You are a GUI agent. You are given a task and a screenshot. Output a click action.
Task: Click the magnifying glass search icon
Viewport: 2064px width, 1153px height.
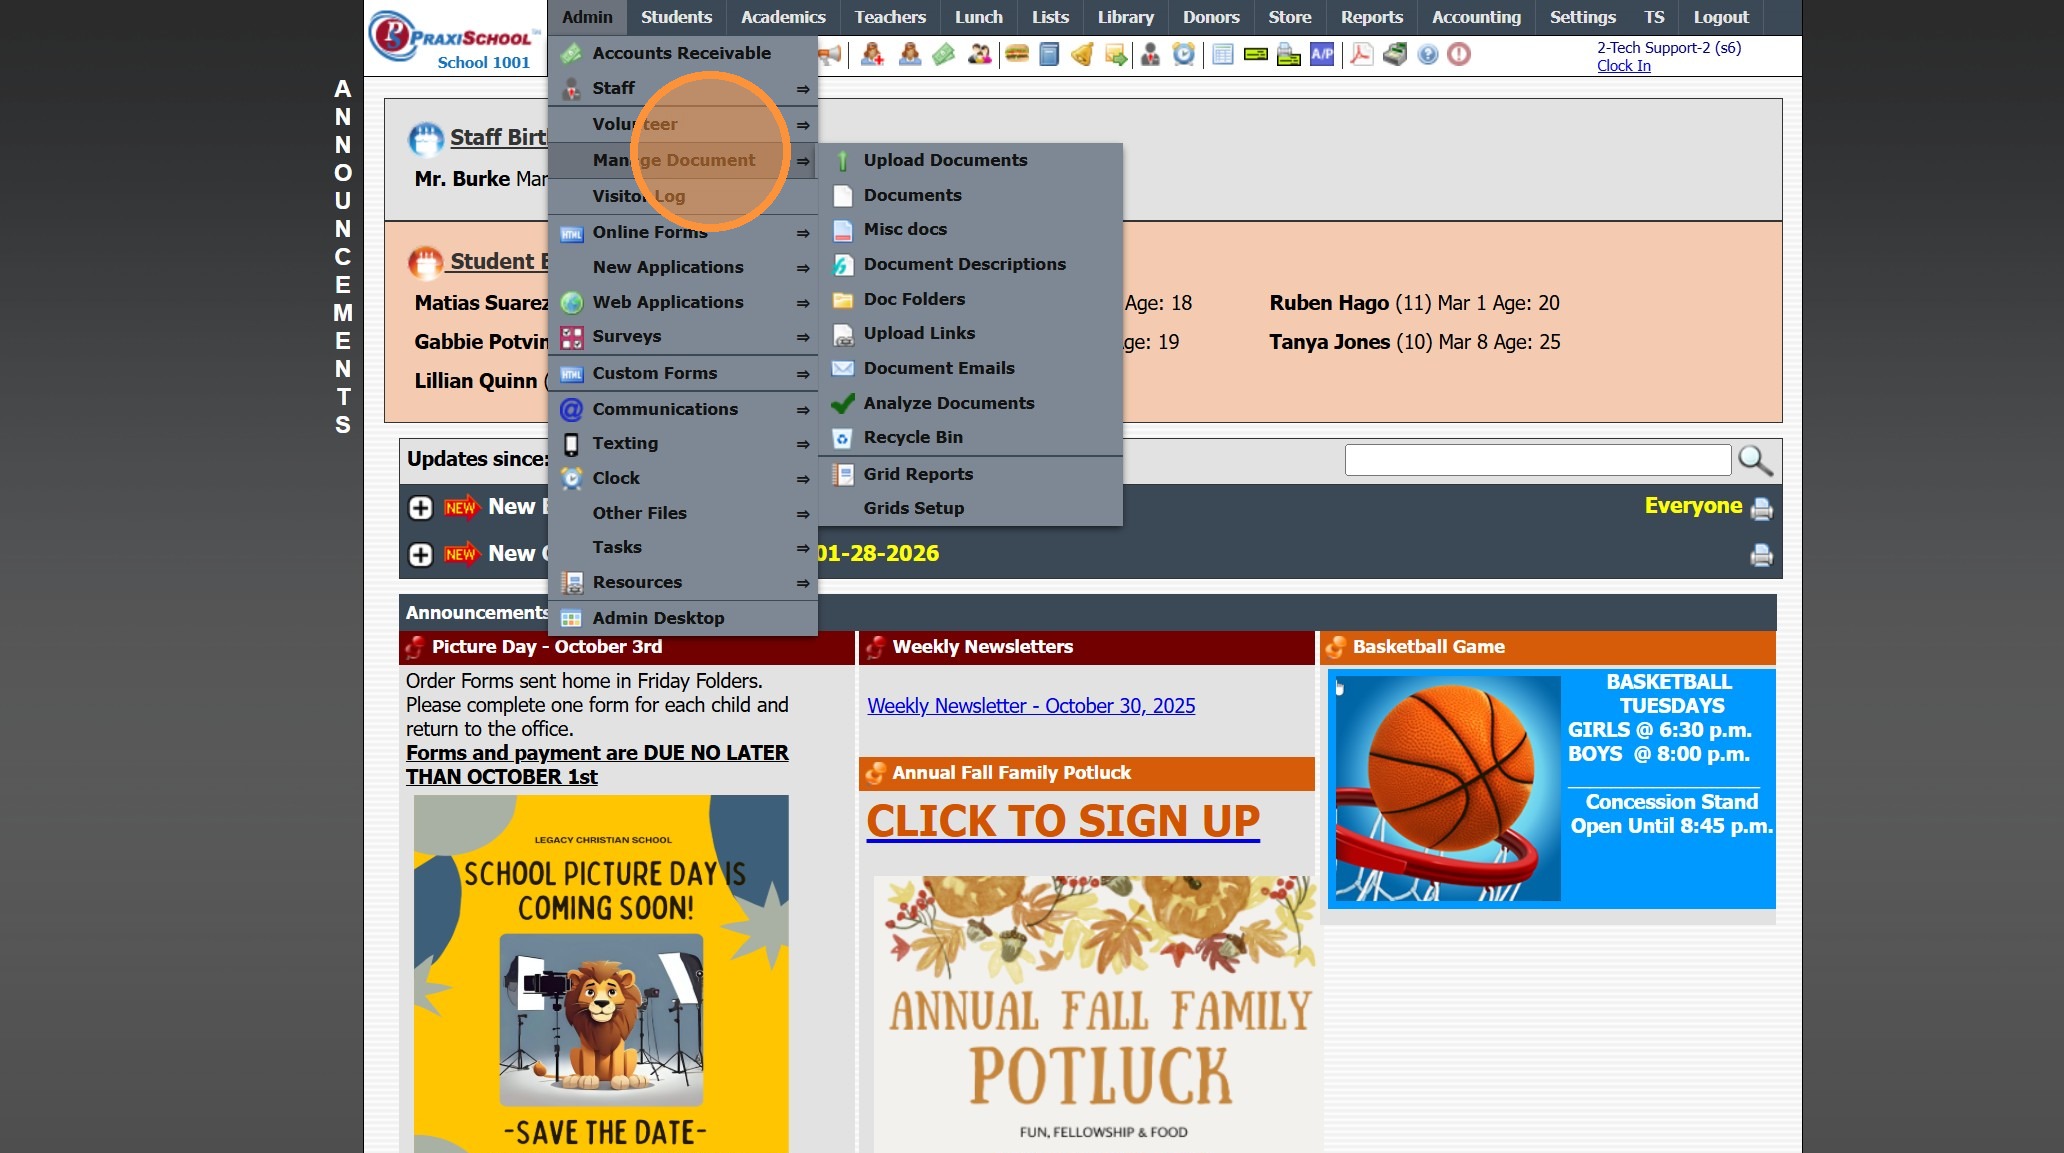point(1754,460)
